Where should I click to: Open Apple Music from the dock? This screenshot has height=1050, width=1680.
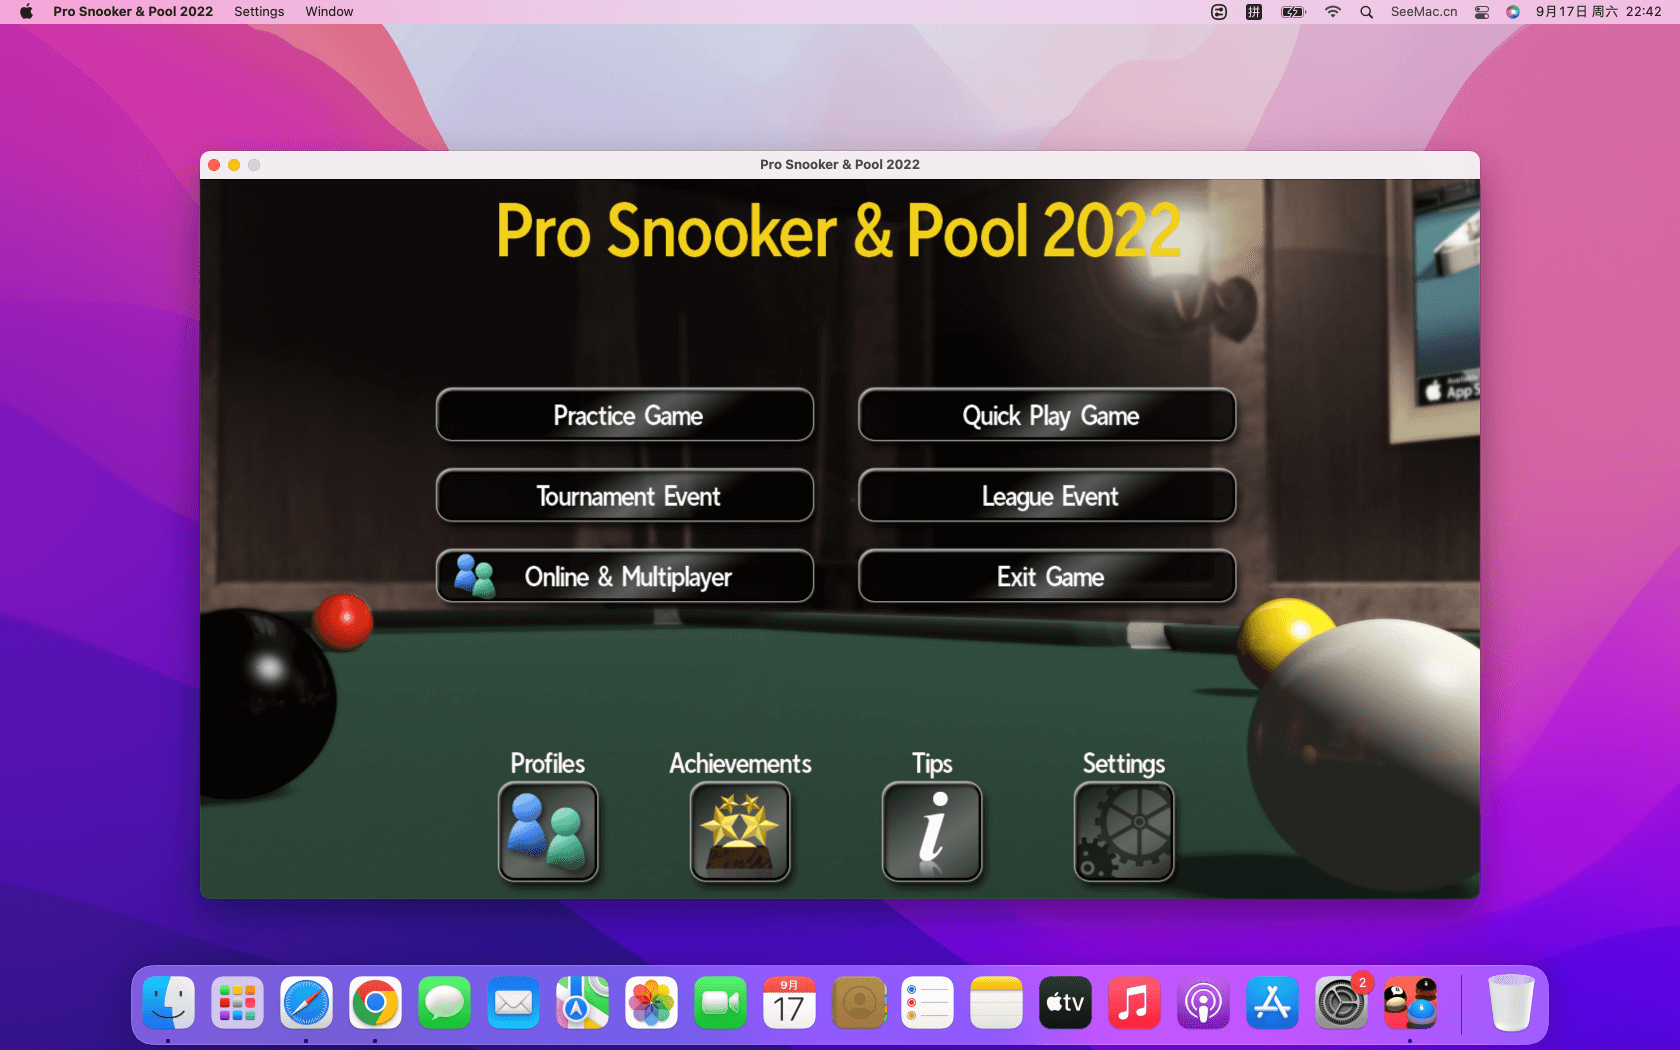point(1134,1003)
